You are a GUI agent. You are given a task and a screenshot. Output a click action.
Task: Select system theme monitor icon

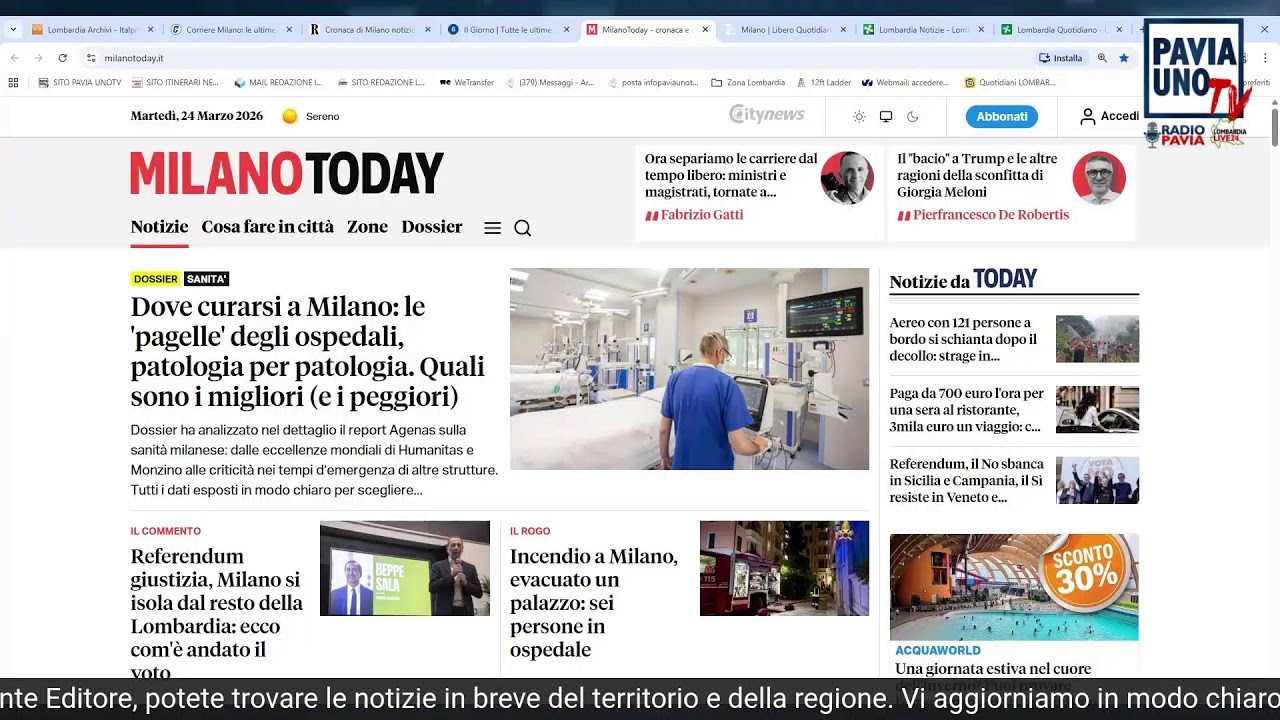(x=886, y=116)
